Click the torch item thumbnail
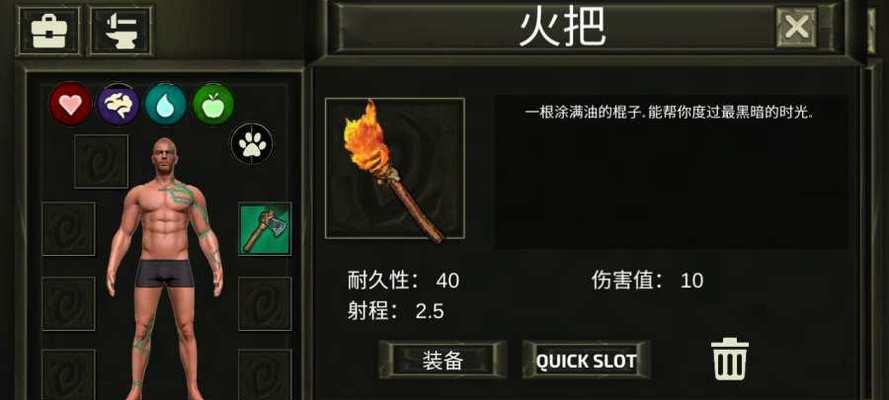This screenshot has height=400, width=889. 395,168
